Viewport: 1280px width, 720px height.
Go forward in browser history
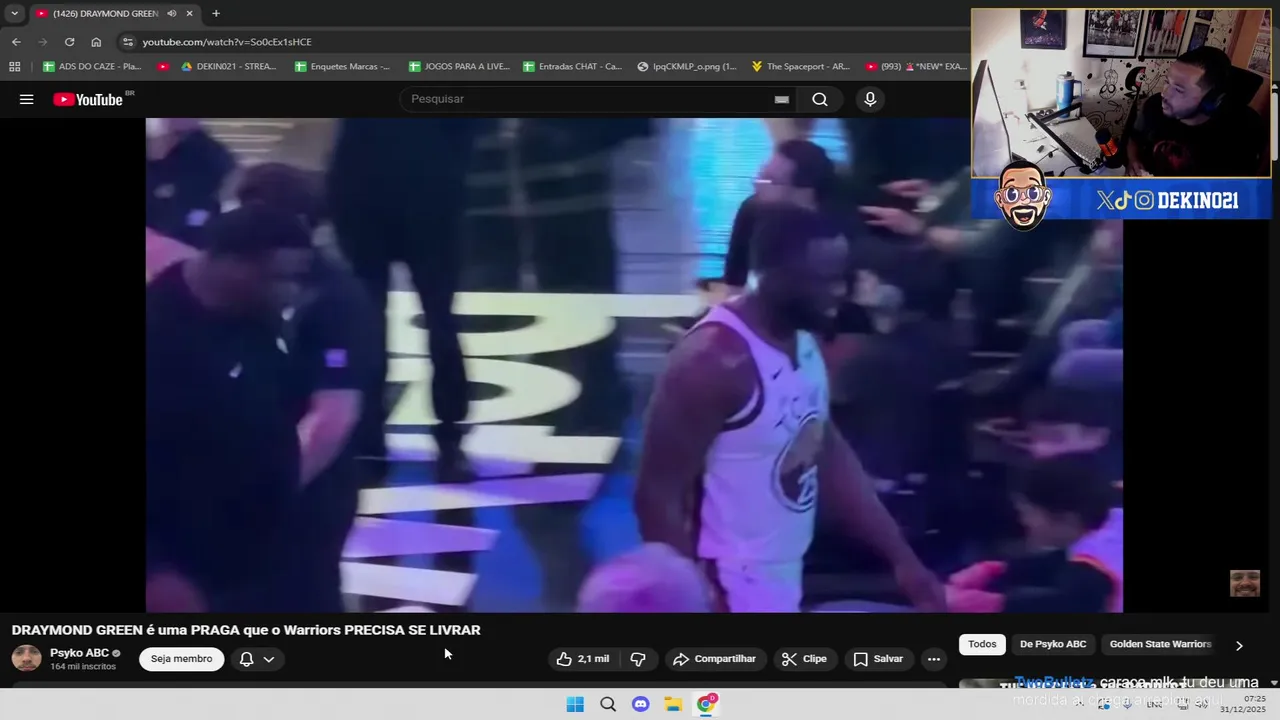43,42
